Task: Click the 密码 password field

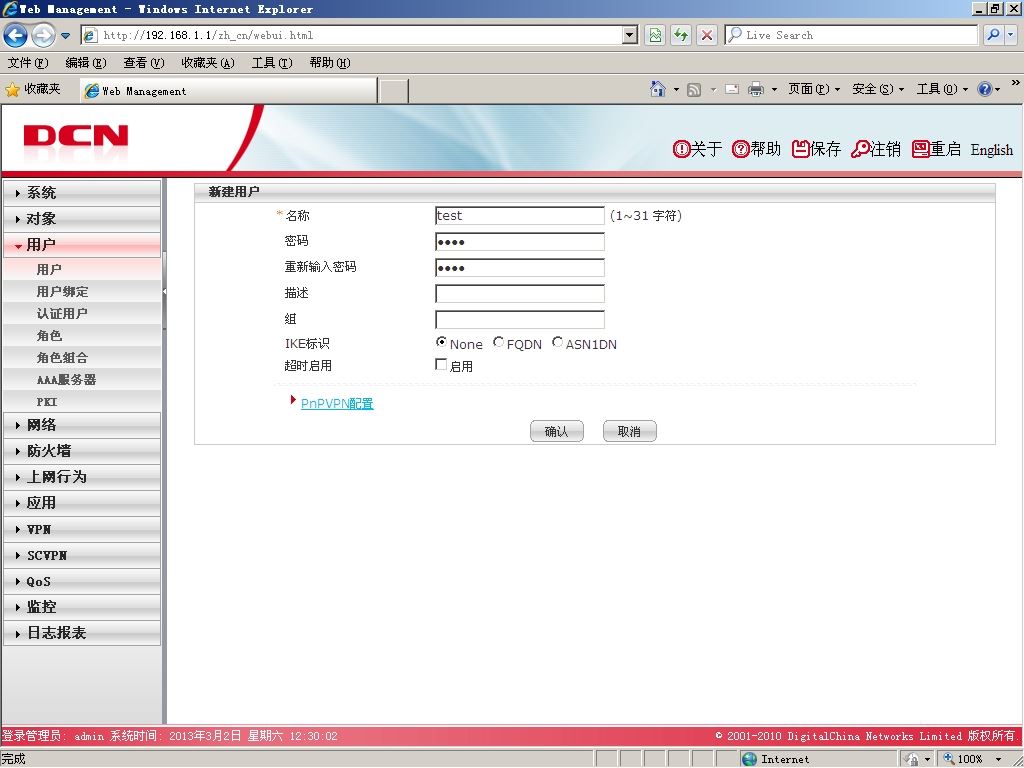Action: pyautogui.click(x=520, y=242)
